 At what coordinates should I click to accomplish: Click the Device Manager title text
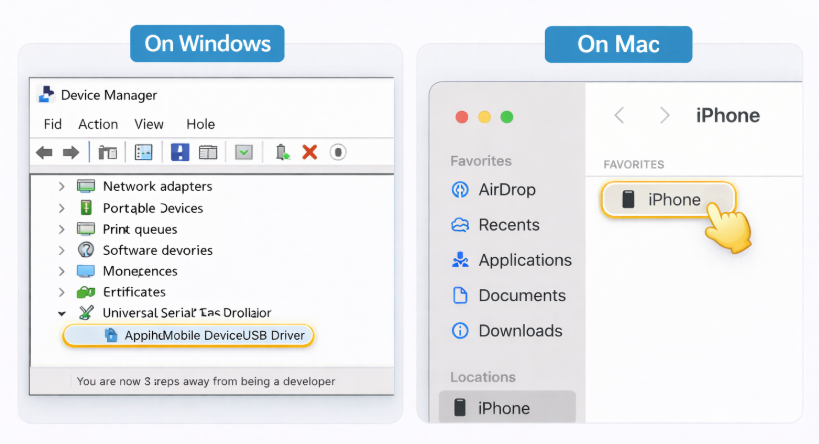(x=109, y=95)
